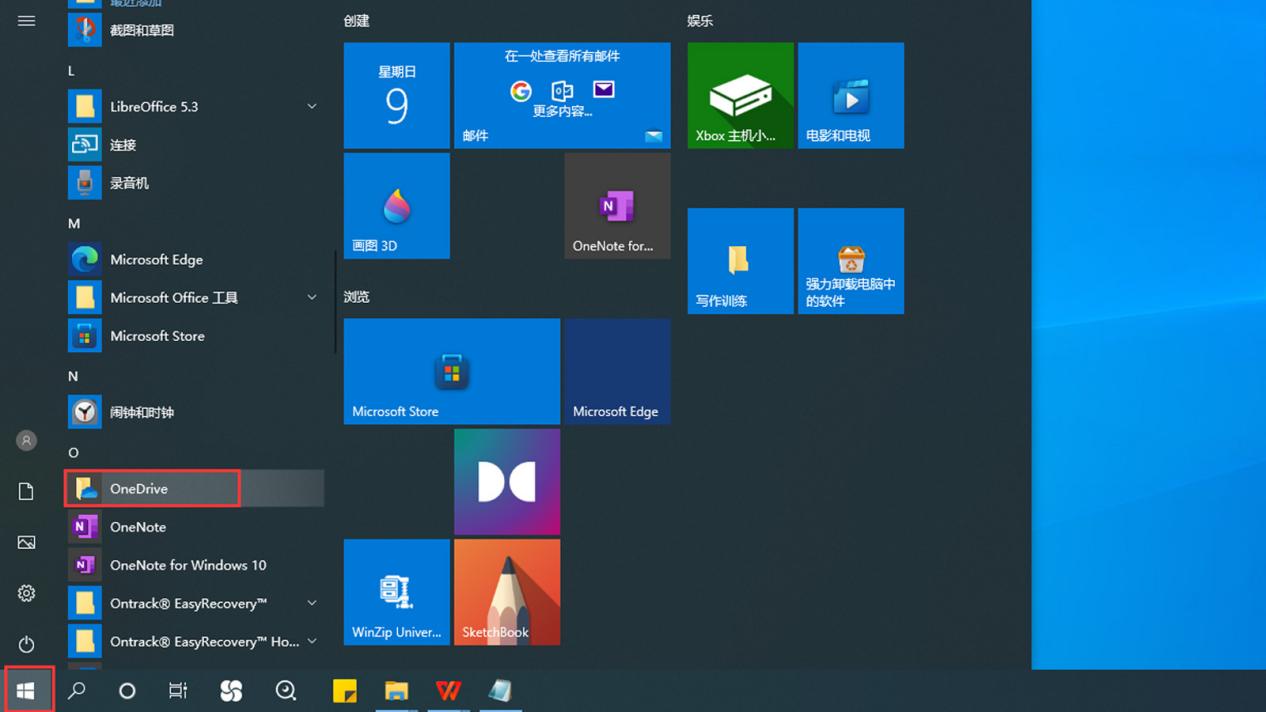The image size is (1266, 712).
Task: Open Microsoft Store in the app list
Action: click(x=195, y=336)
